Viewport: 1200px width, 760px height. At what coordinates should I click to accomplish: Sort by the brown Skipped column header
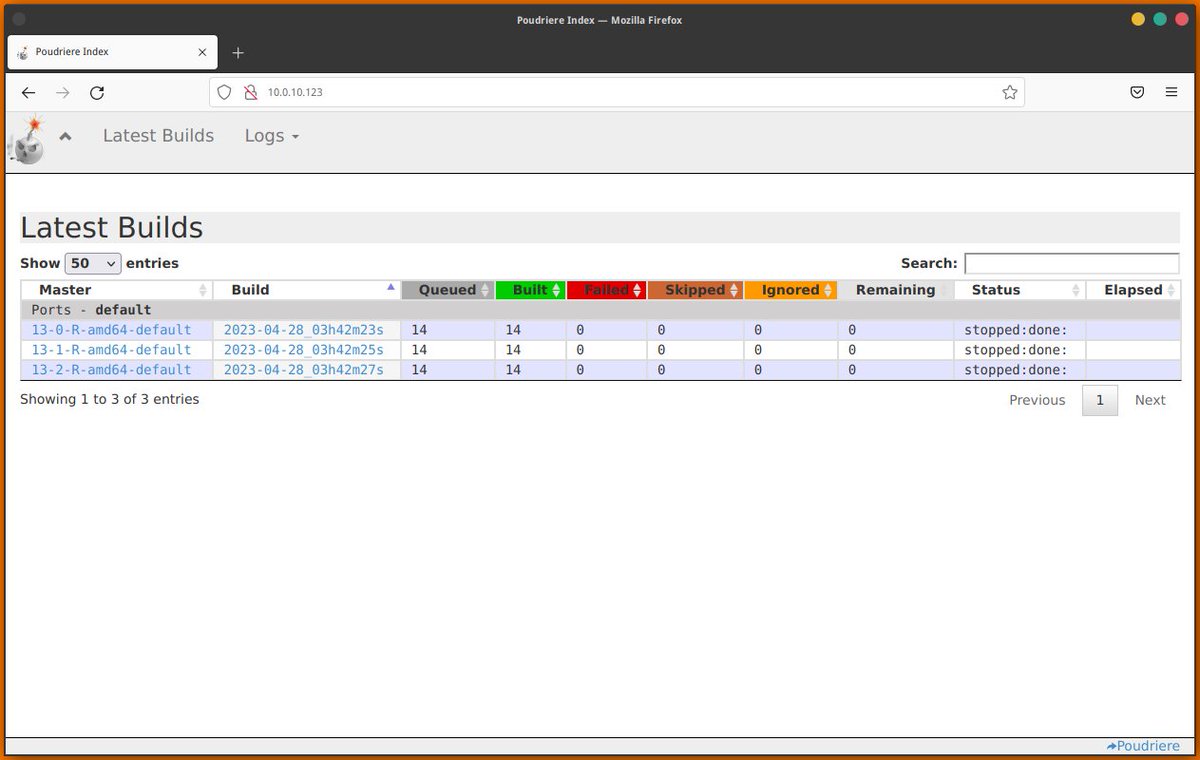[695, 290]
